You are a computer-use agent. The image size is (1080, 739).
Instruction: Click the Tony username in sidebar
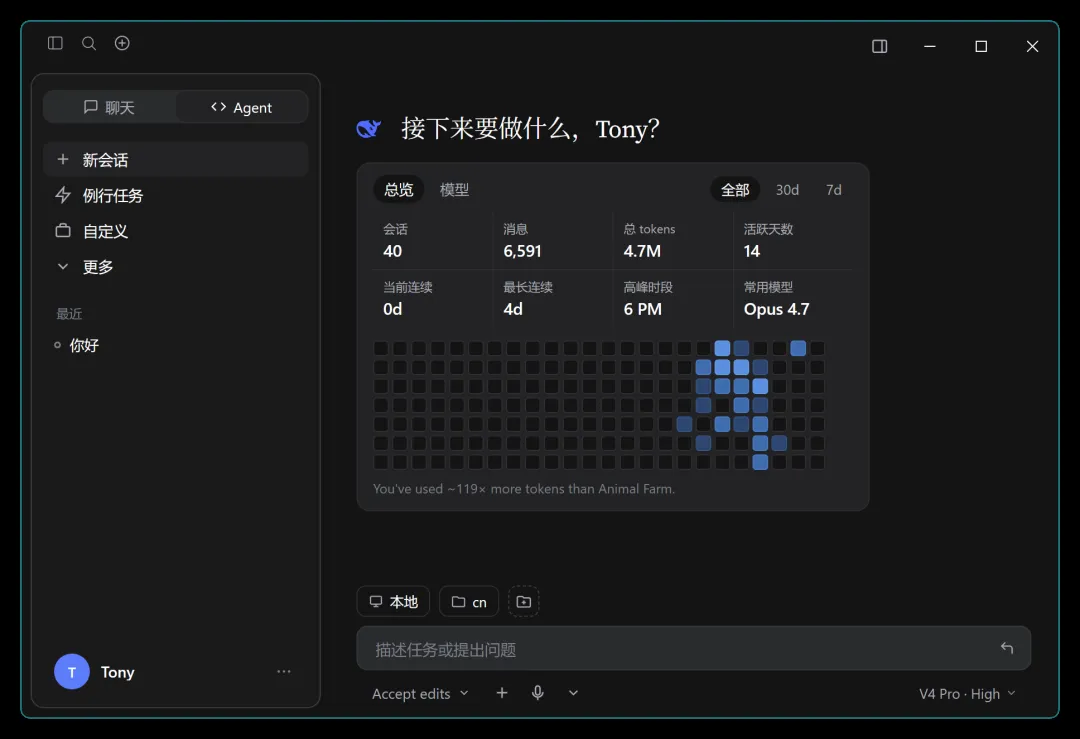tap(118, 672)
